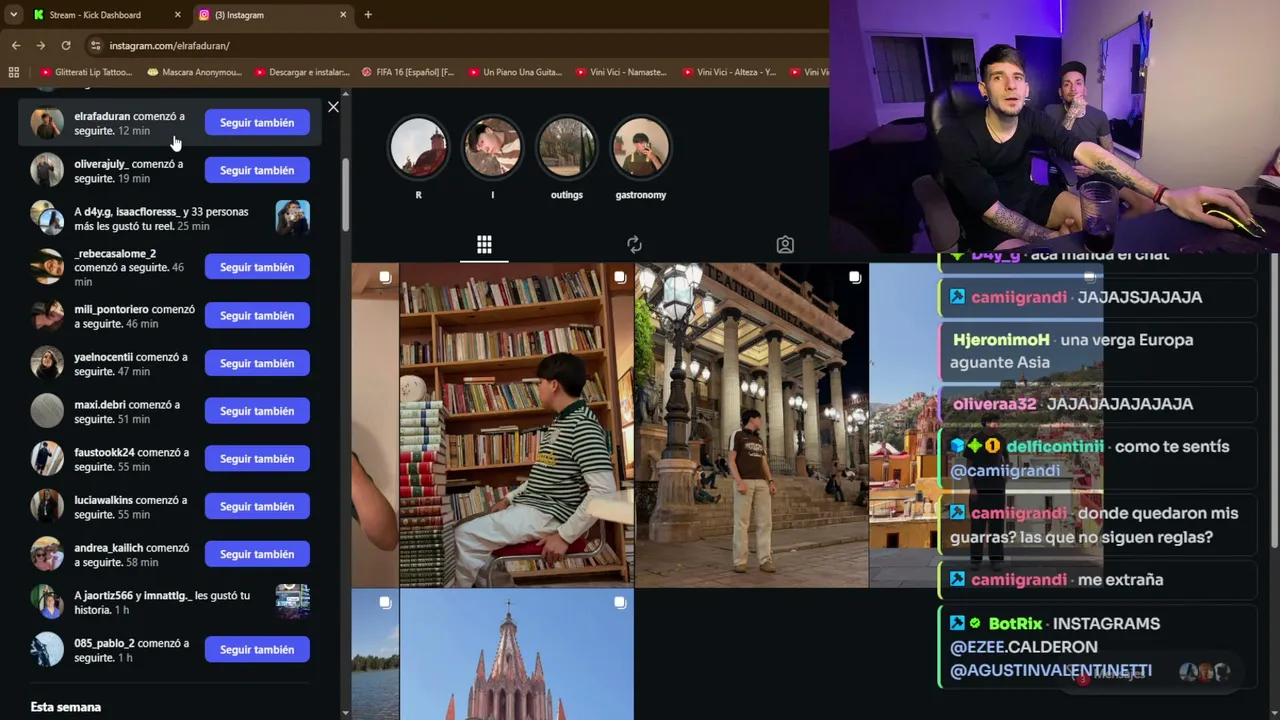Click the notifications panel scrollbar
Screen dimensions: 1280x720
click(x=346, y=195)
